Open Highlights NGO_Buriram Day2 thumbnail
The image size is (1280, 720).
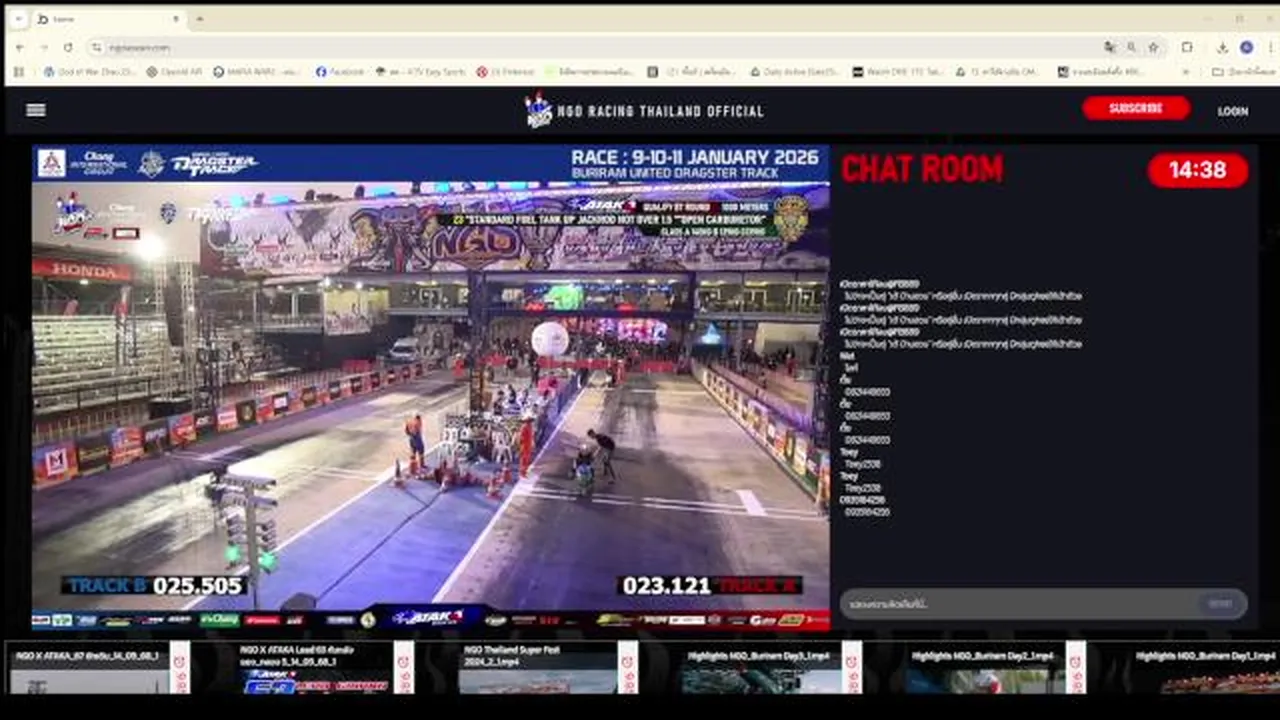click(984, 668)
